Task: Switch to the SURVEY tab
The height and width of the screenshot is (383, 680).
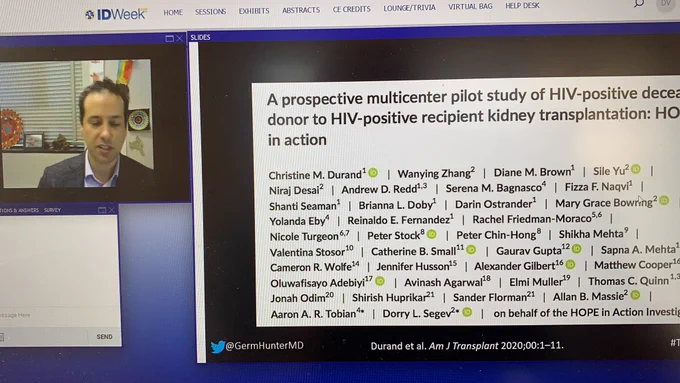Action: pos(52,210)
